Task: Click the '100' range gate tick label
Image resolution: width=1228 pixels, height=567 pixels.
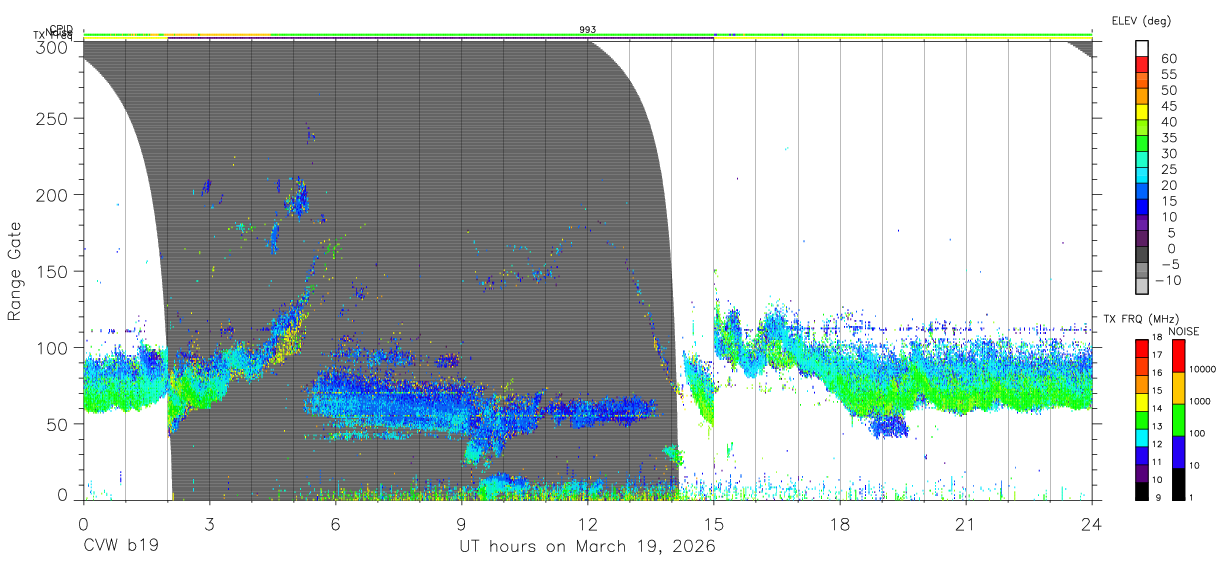Action: [54, 347]
